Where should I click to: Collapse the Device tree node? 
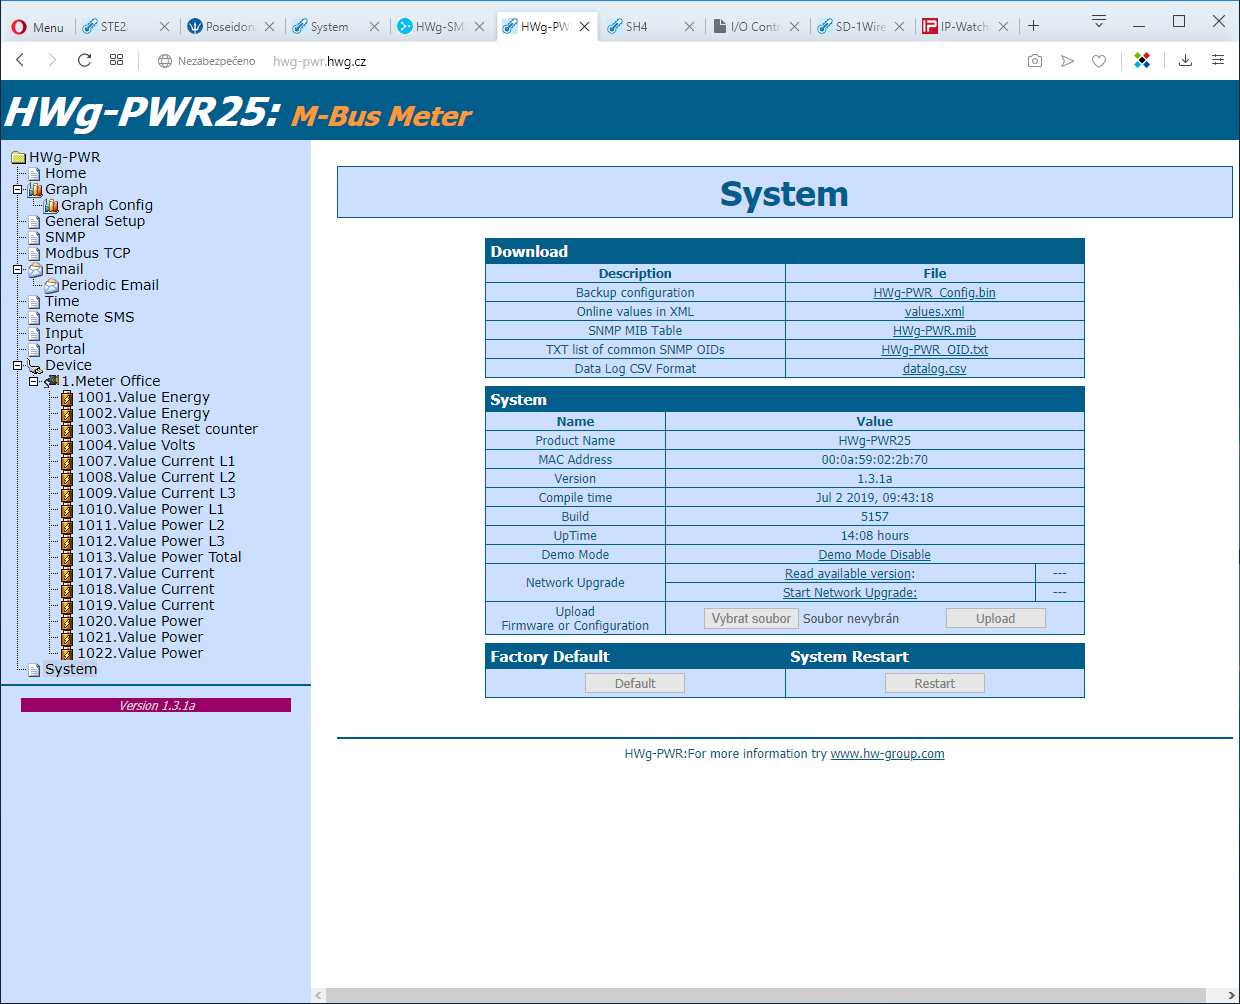click(17, 365)
